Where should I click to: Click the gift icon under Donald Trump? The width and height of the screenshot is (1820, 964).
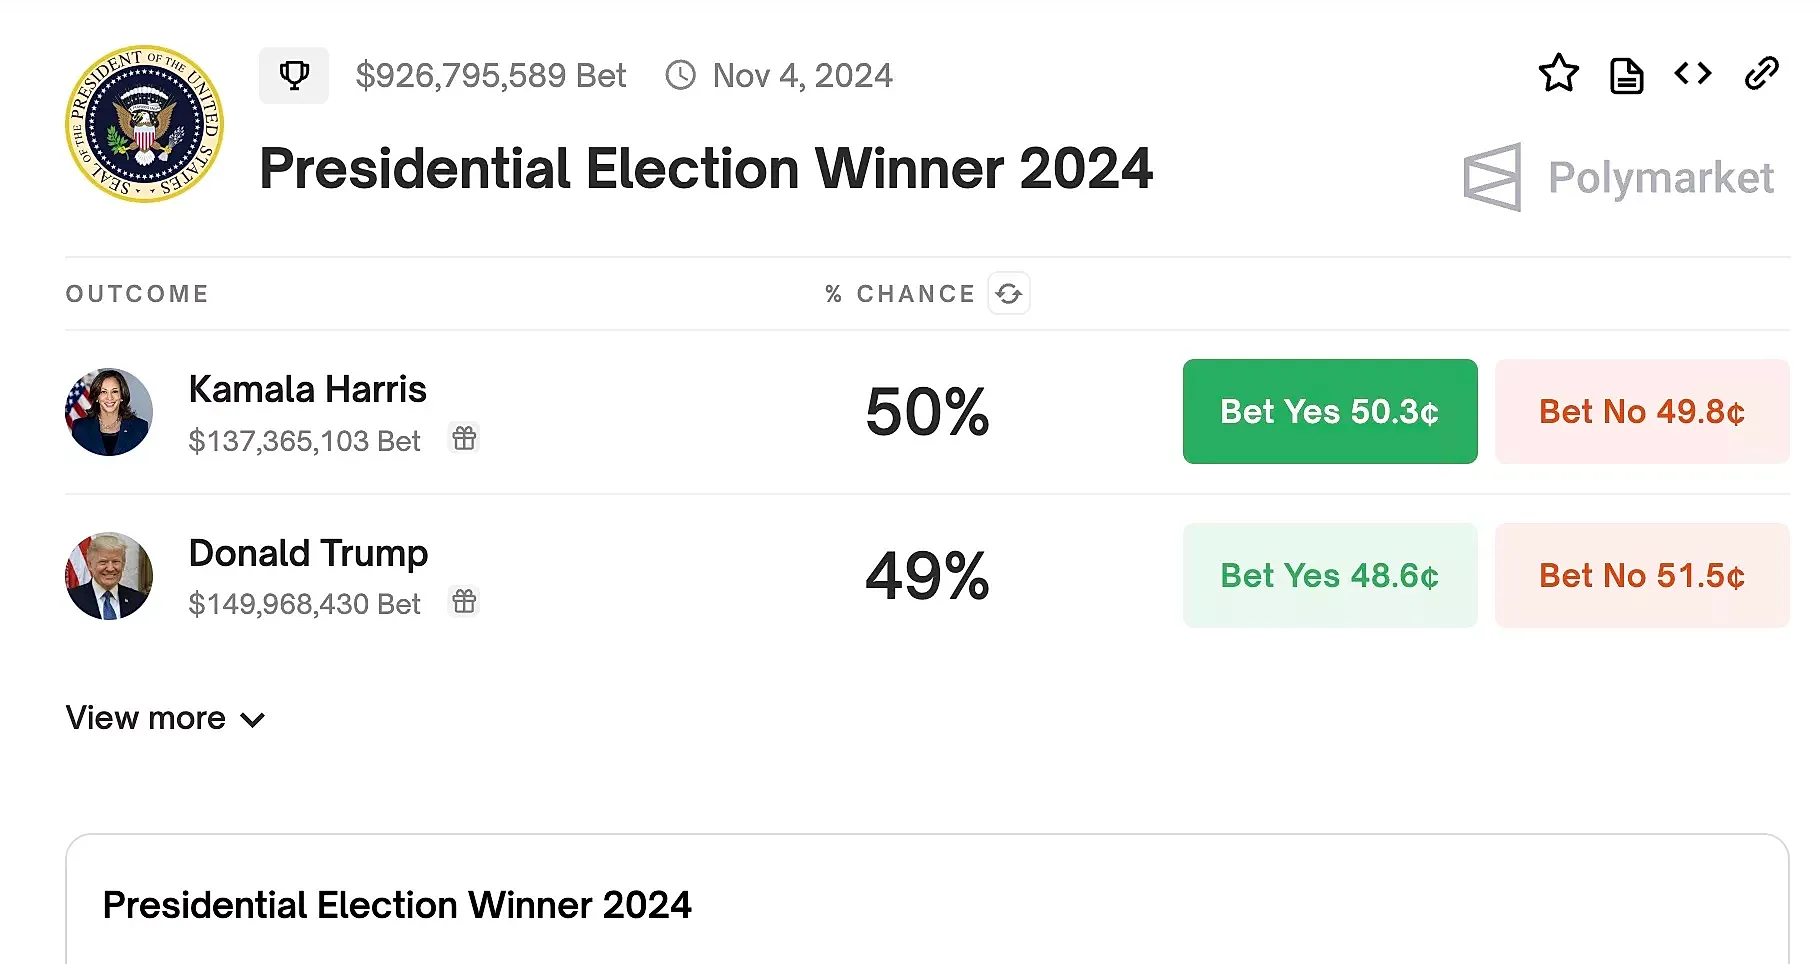coord(464,601)
